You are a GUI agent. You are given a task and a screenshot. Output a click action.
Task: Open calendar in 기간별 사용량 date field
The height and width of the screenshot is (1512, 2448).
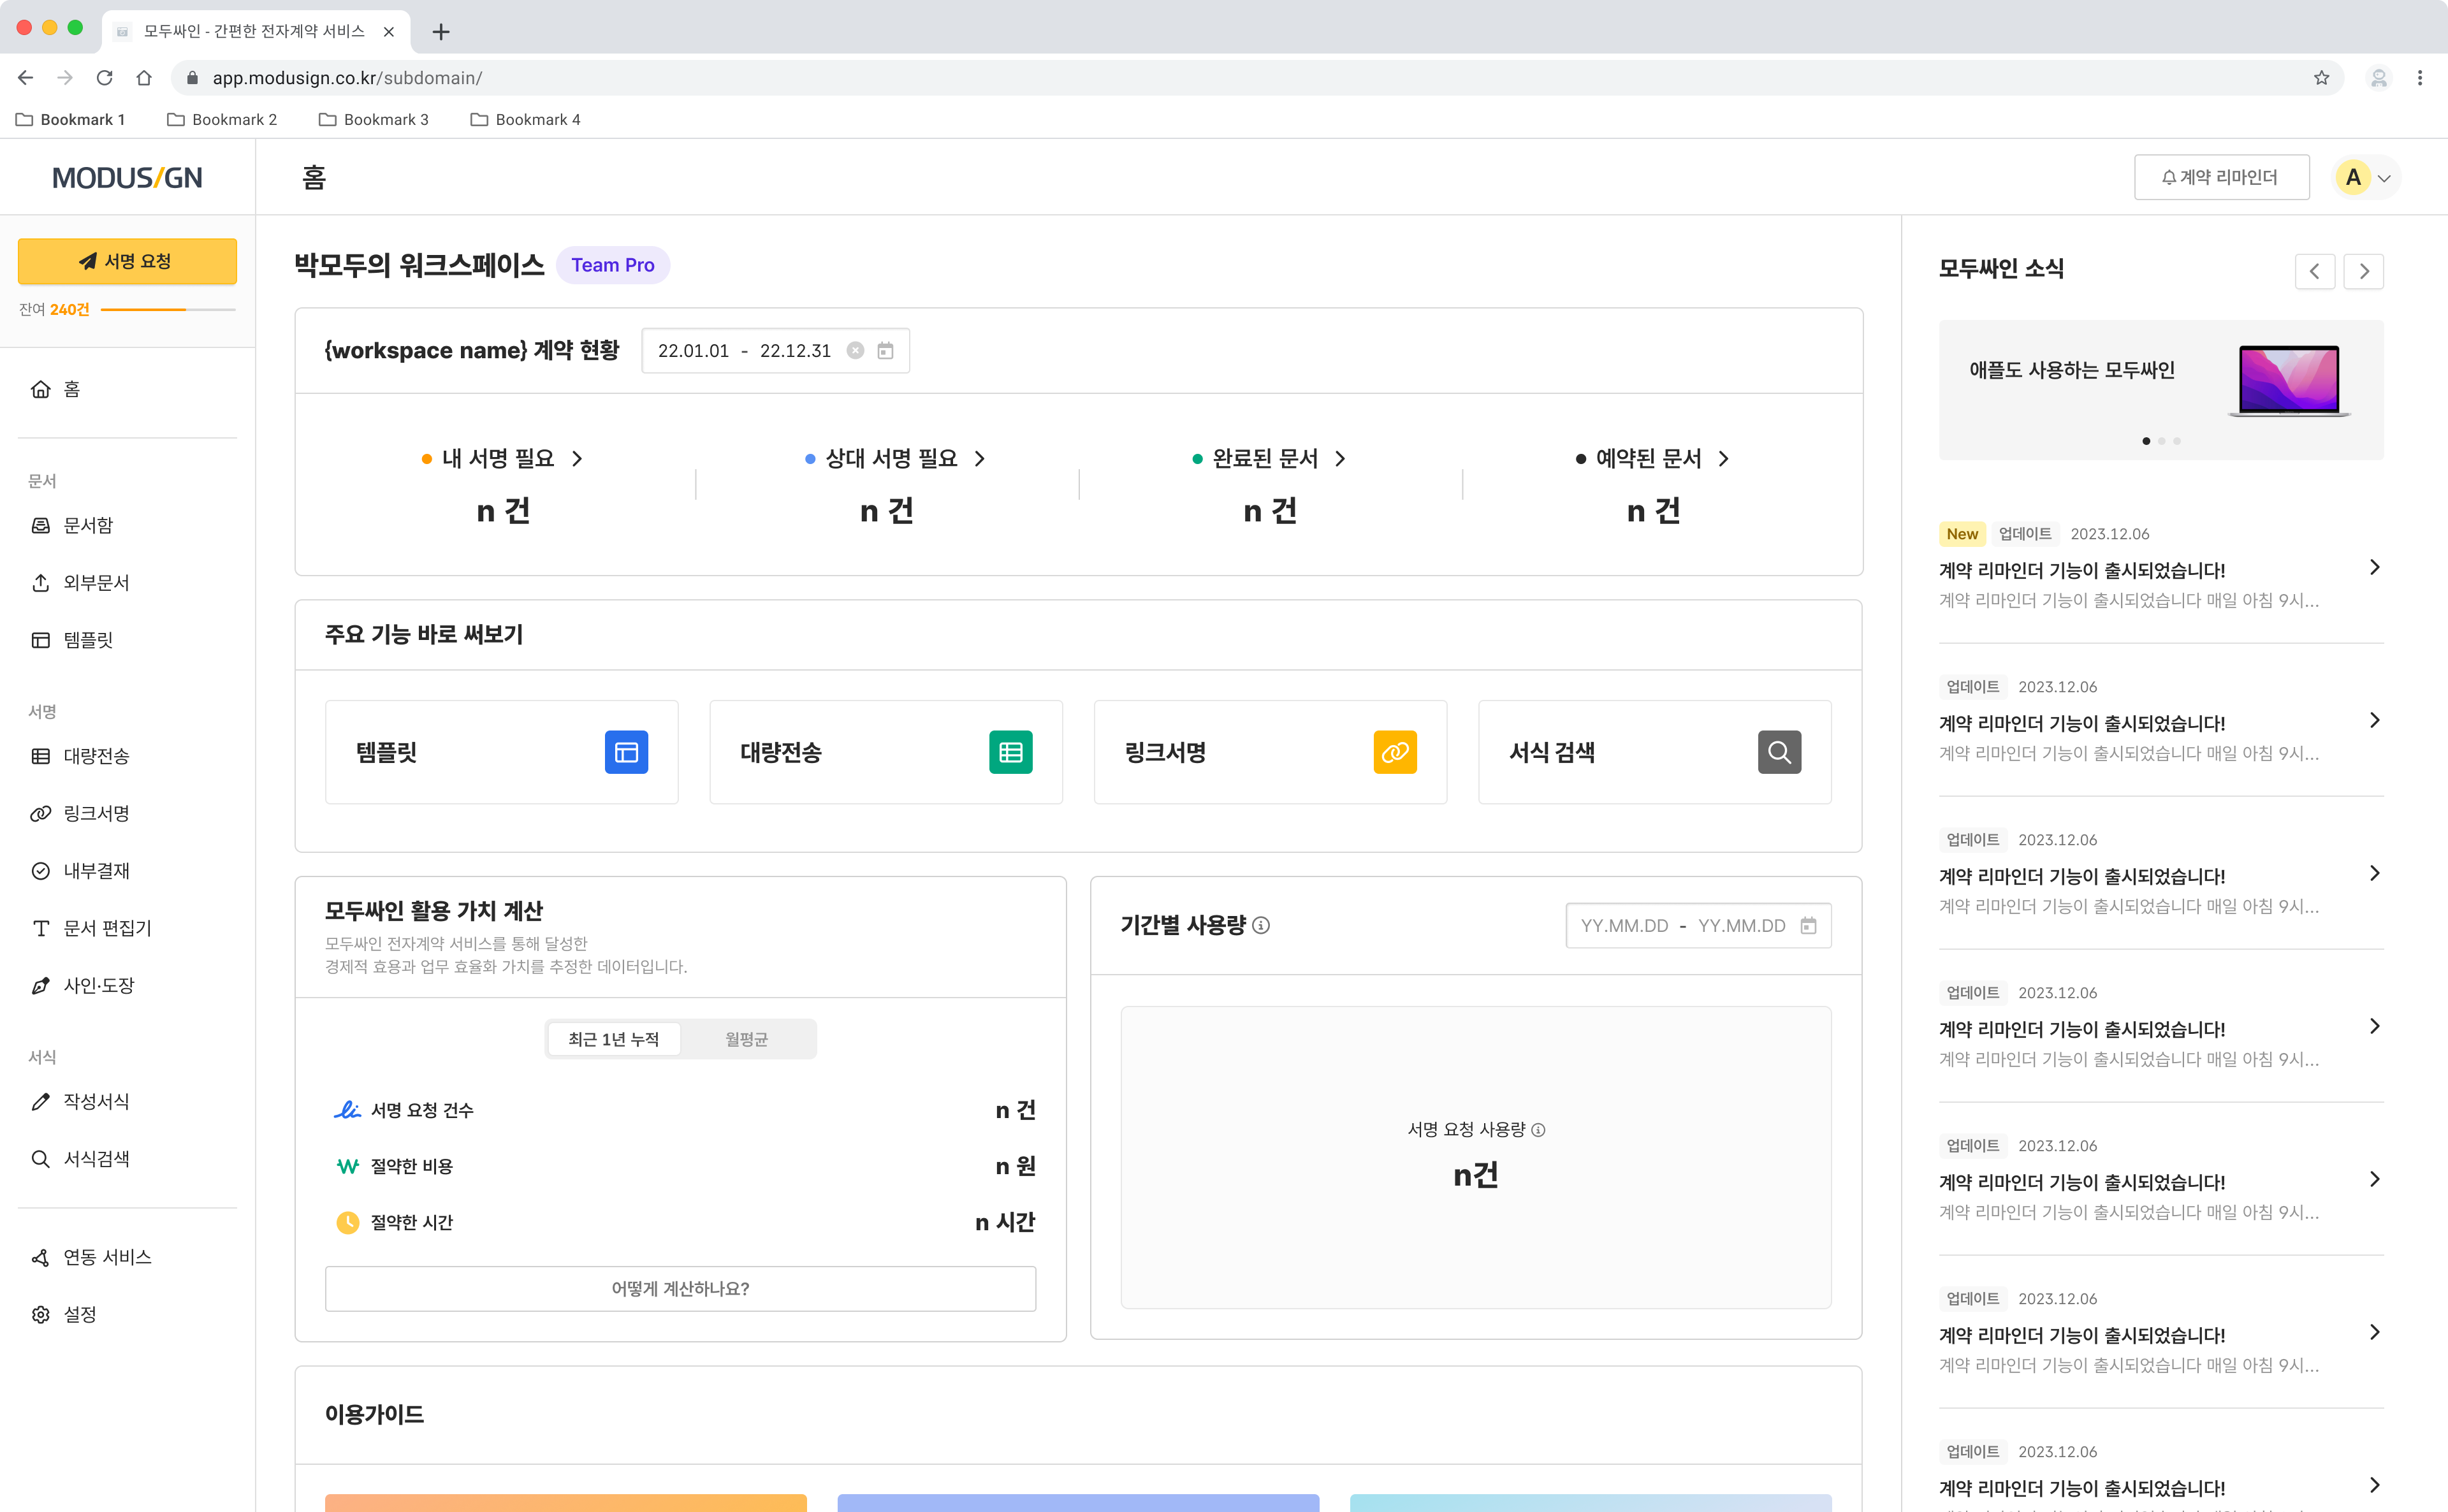(1808, 925)
